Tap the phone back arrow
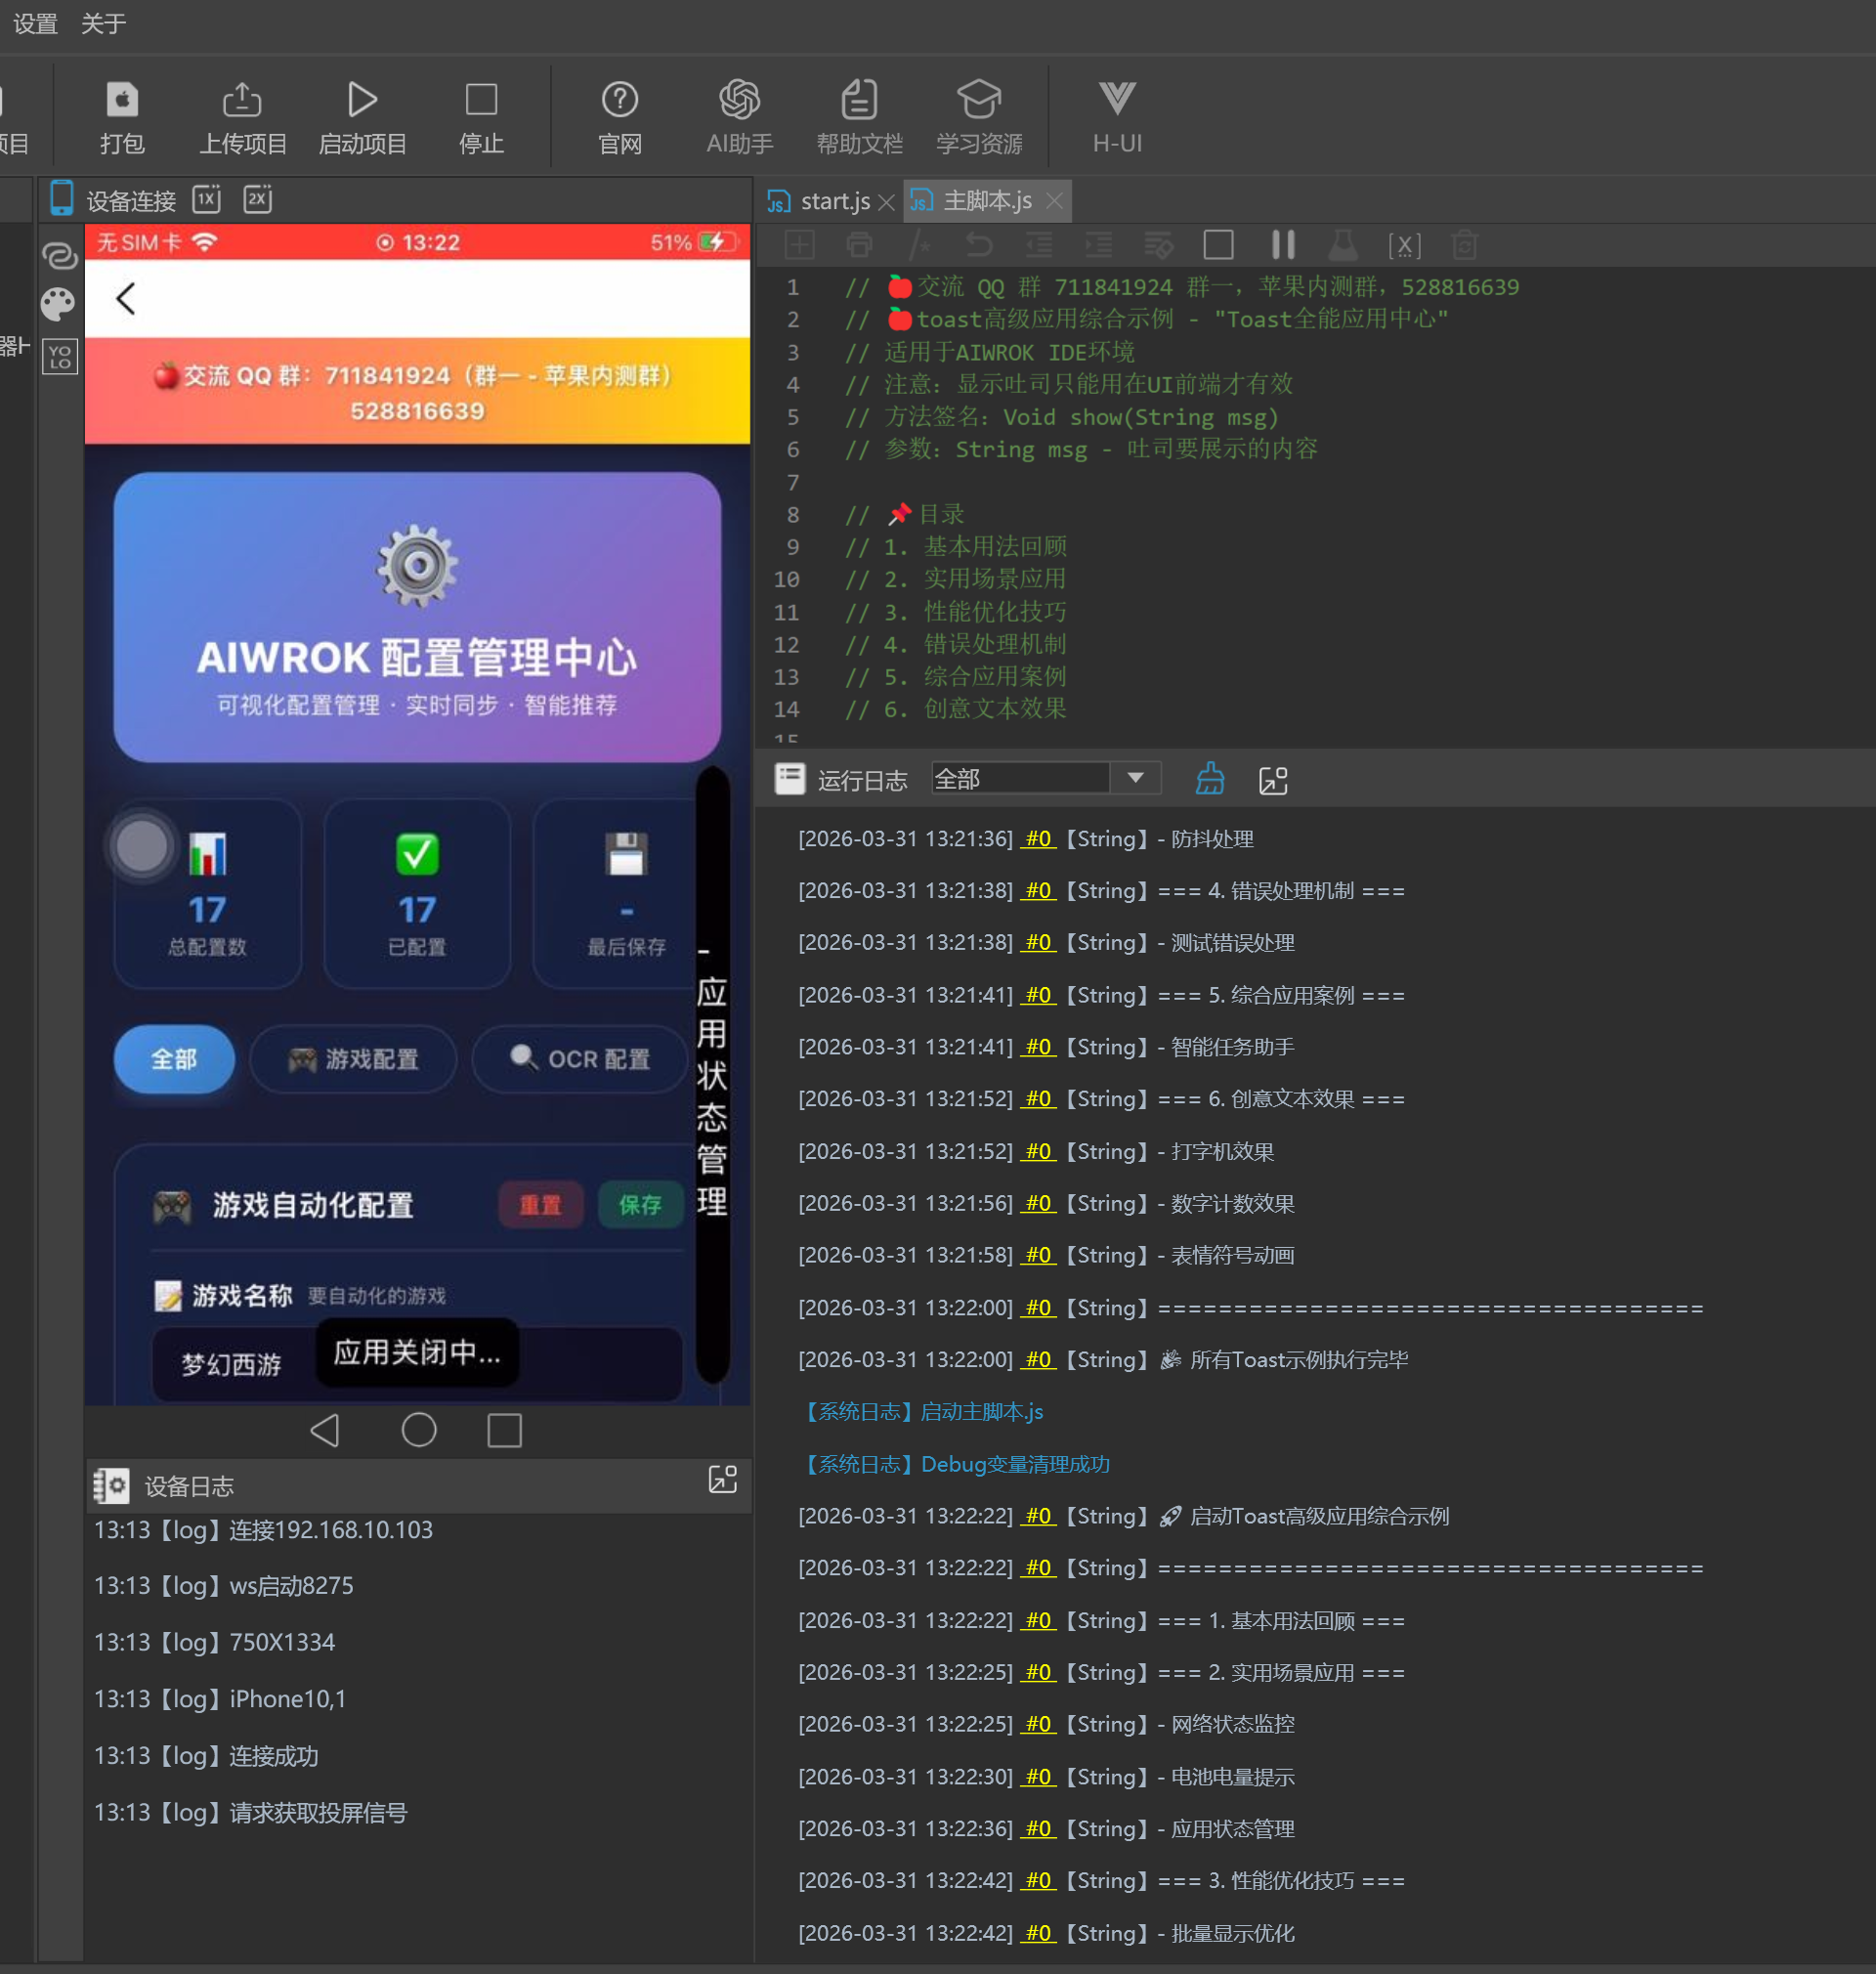1876x1974 pixels. pyautogui.click(x=126, y=298)
